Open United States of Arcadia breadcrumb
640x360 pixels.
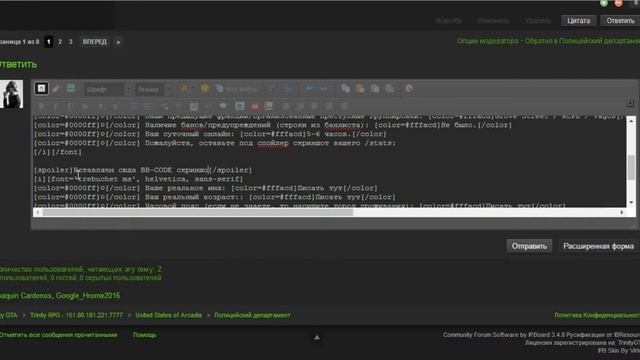pyautogui.click(x=169, y=315)
